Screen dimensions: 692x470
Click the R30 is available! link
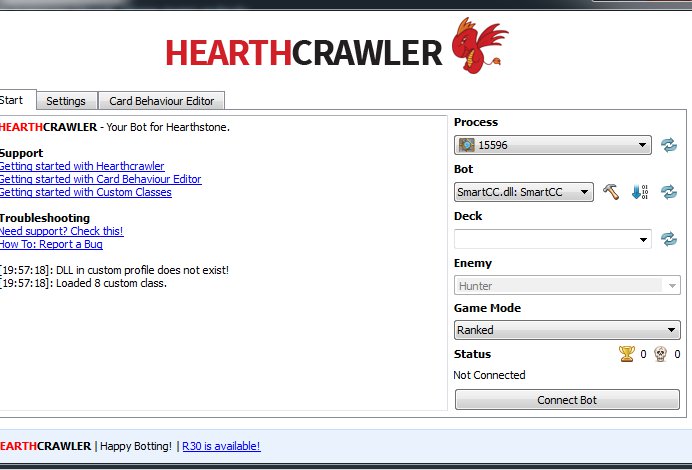point(221,446)
